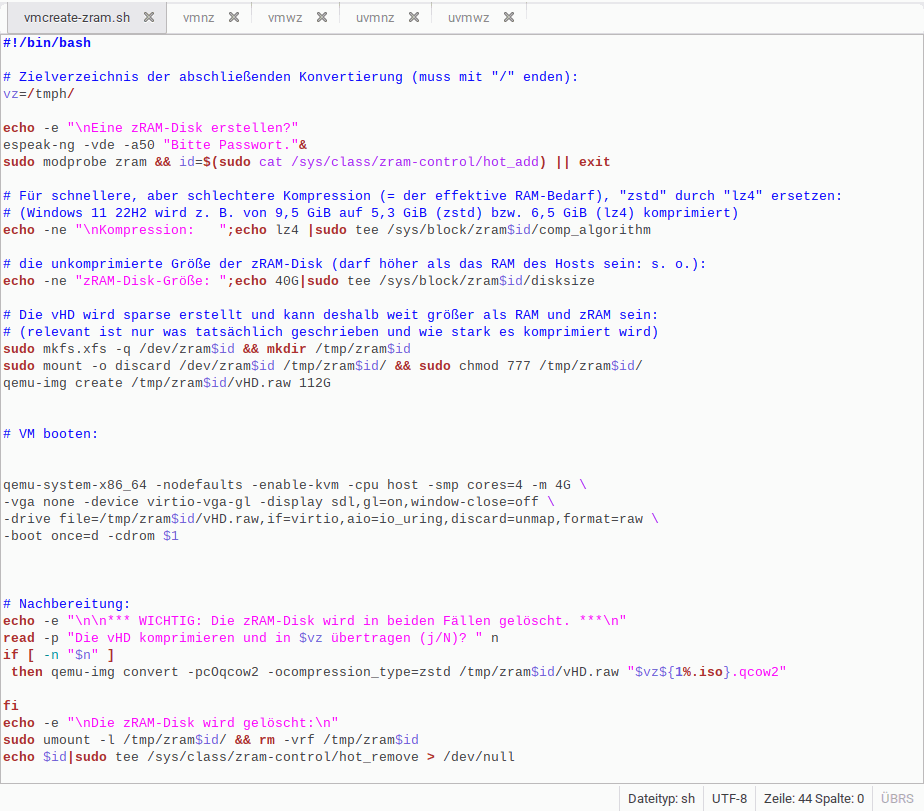Open the uvmnz tab

coord(375,18)
